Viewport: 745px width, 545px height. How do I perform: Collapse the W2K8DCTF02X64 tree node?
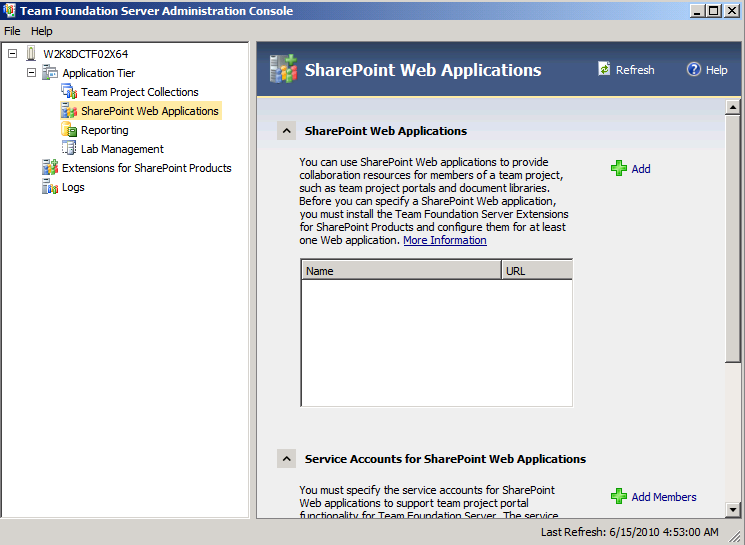click(13, 53)
